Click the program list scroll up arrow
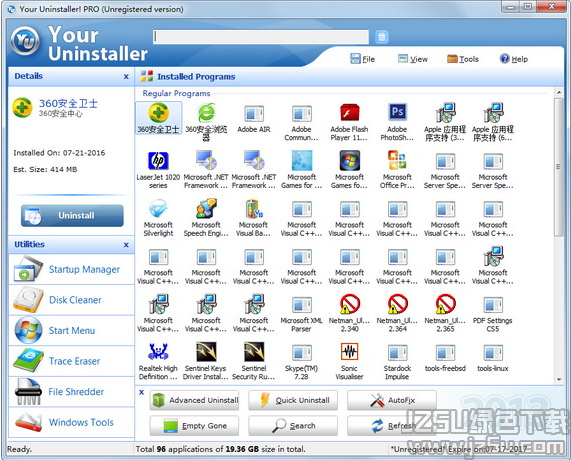This screenshot has height=460, width=571. coord(559,93)
